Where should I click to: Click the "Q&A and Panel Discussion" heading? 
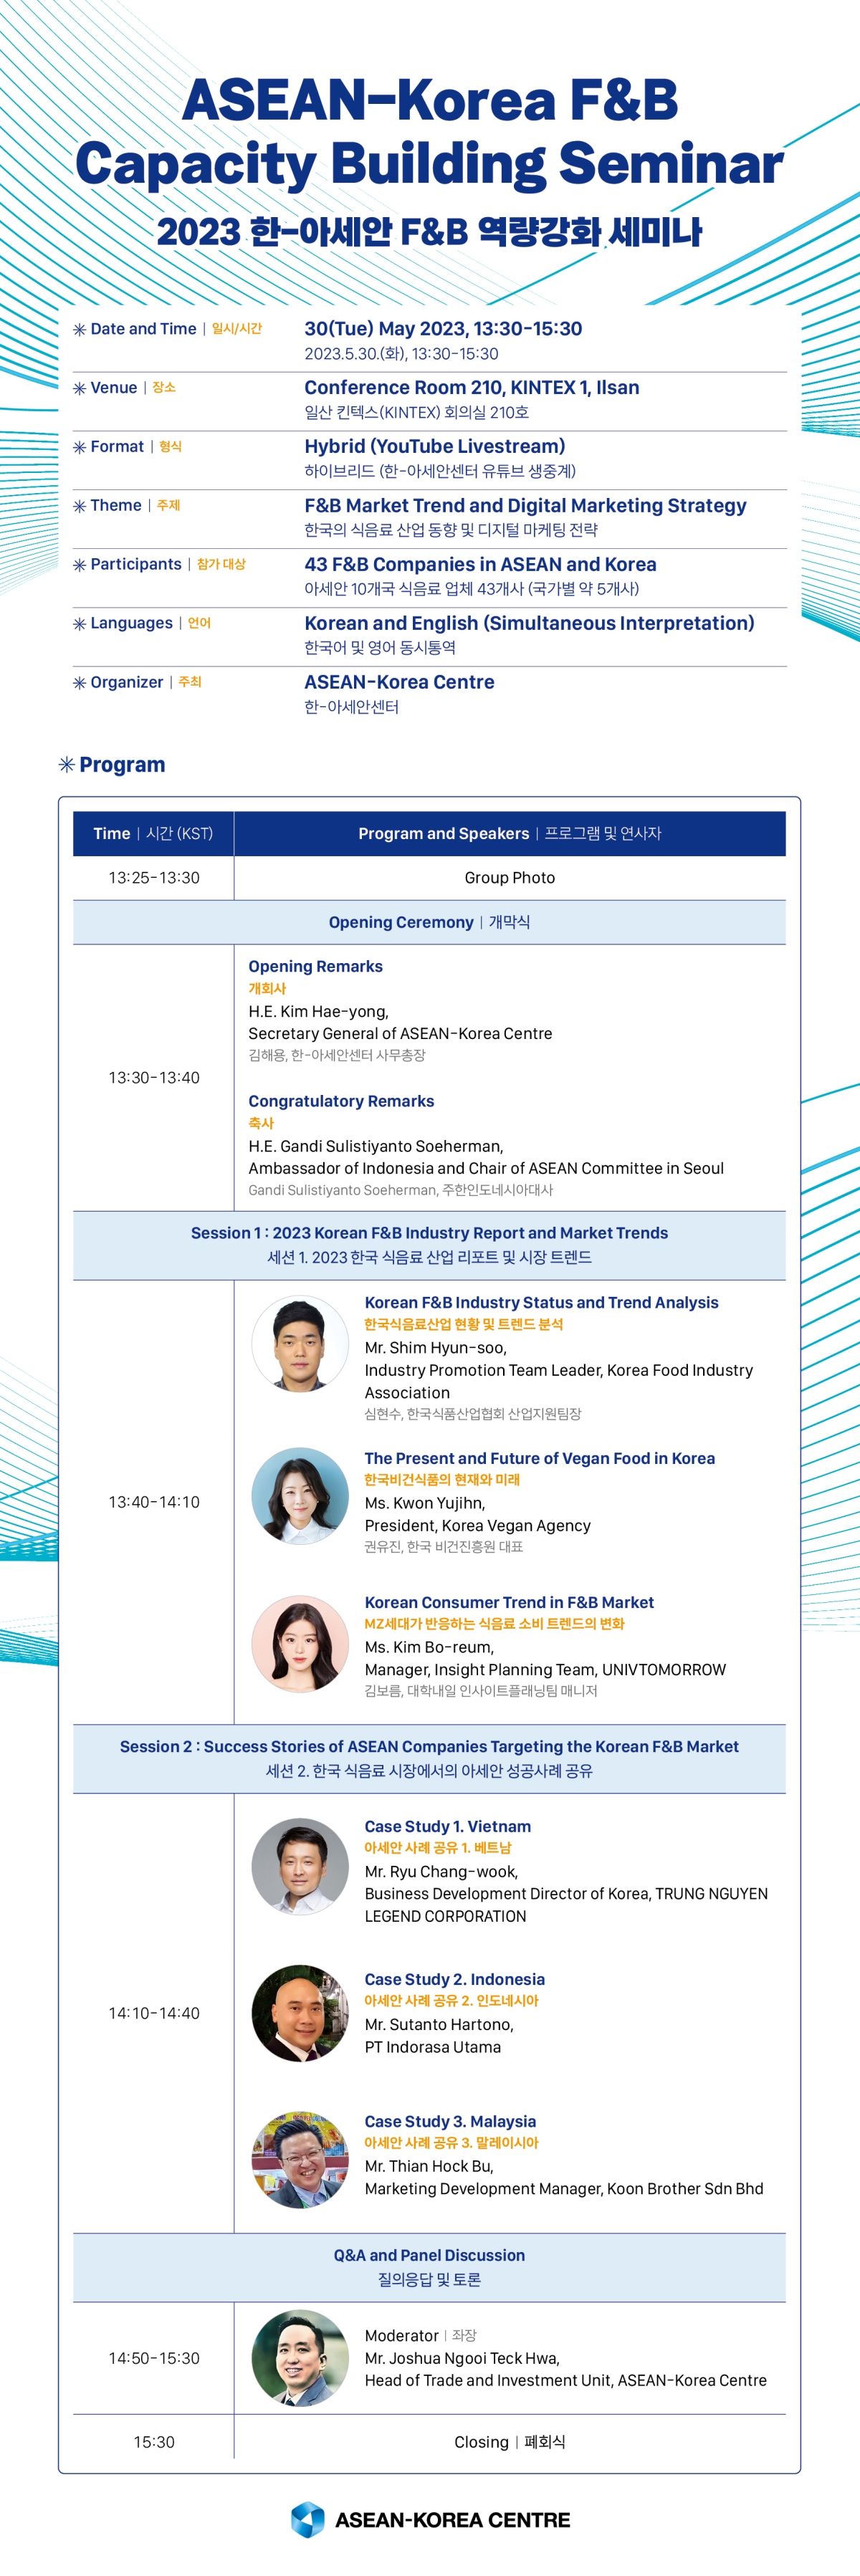[429, 2255]
